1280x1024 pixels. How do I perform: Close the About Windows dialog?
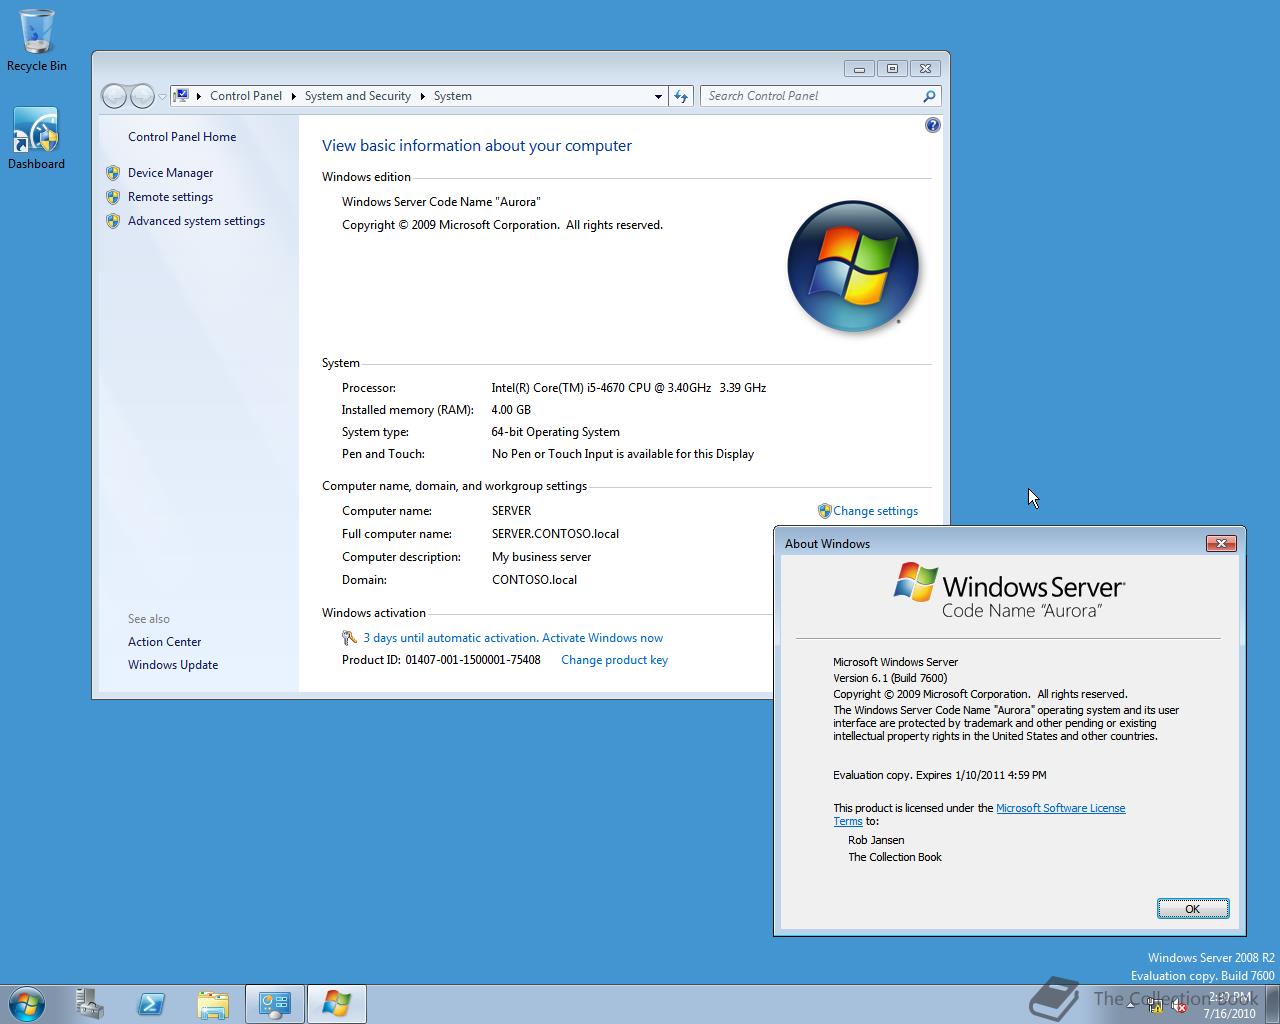pyautogui.click(x=1221, y=543)
